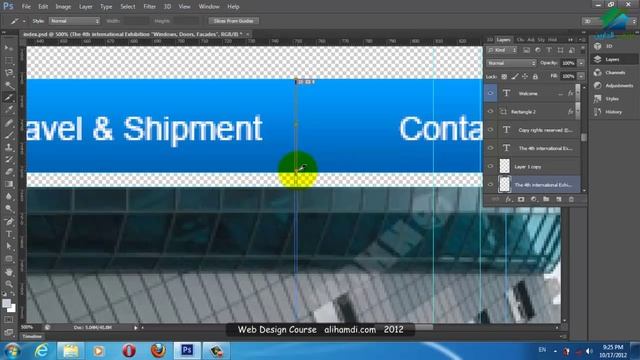Image resolution: width=640 pixels, height=360 pixels.
Task: Toggle lock all padlock
Action: click(535, 76)
